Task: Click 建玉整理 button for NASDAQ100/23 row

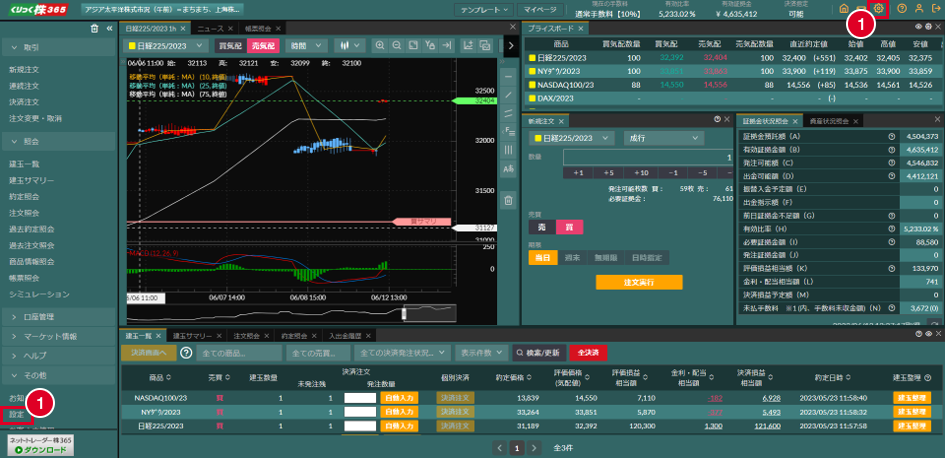Action: point(912,398)
